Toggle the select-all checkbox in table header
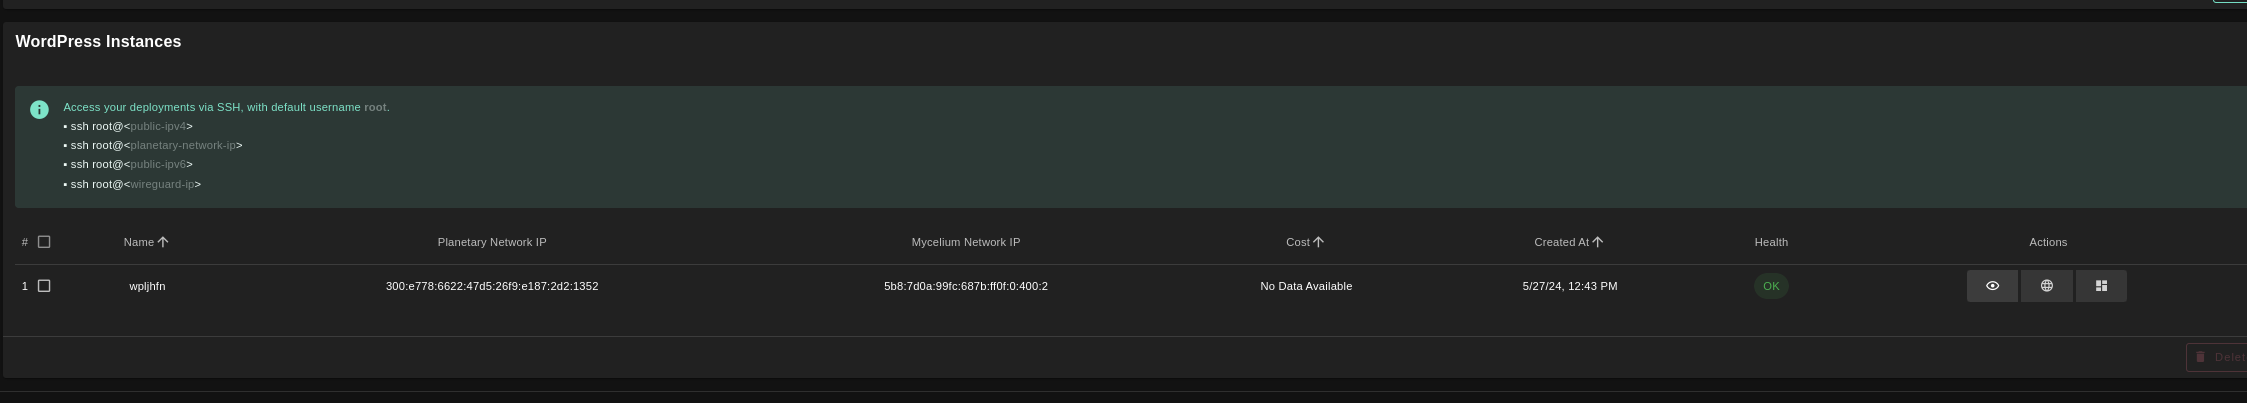 tap(44, 242)
